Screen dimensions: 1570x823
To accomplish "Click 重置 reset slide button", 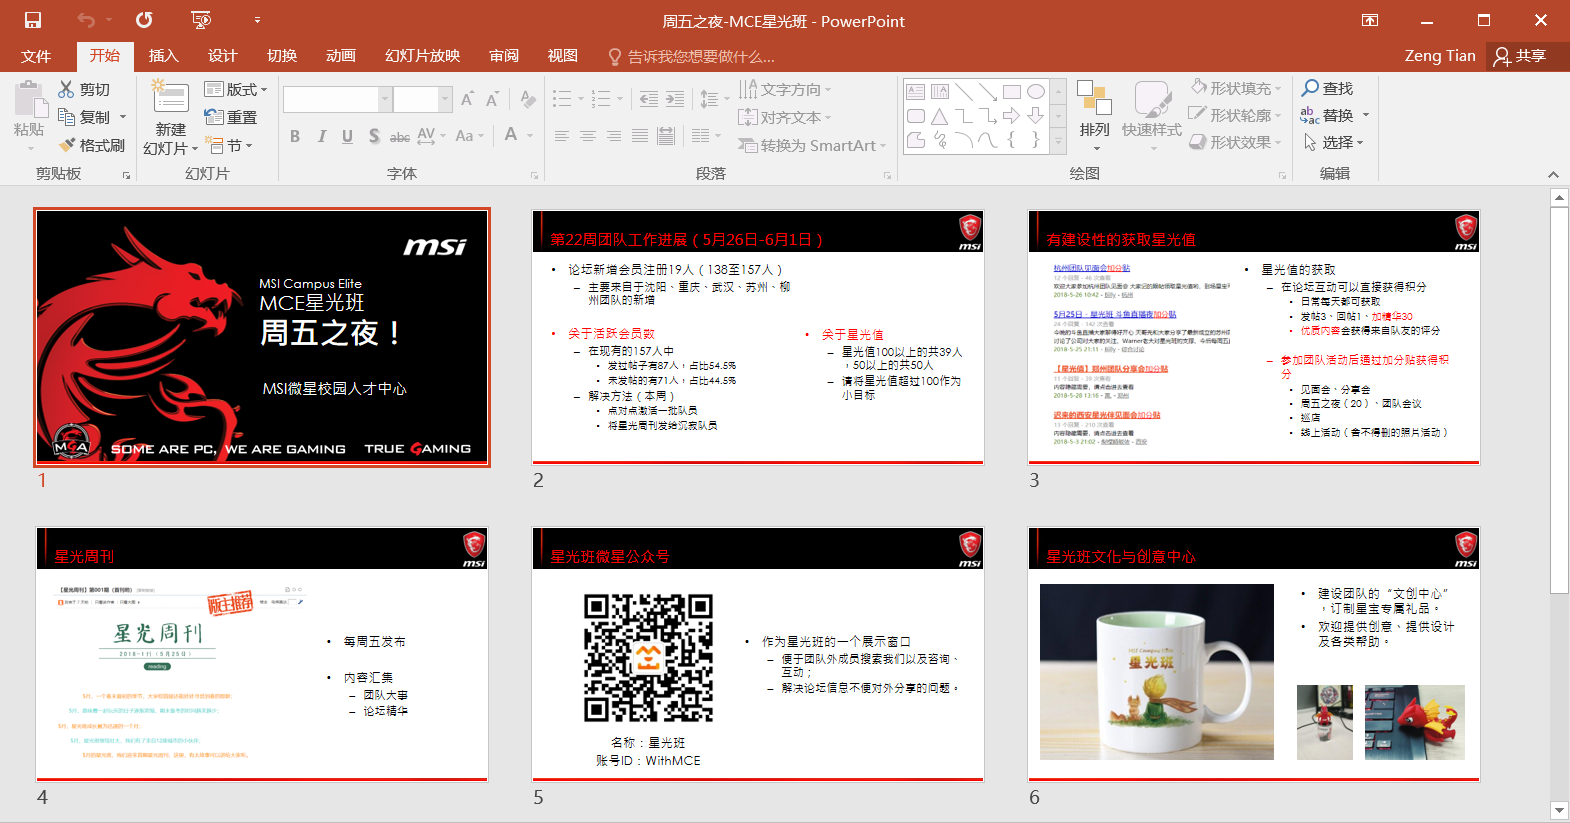I will pyautogui.click(x=231, y=117).
